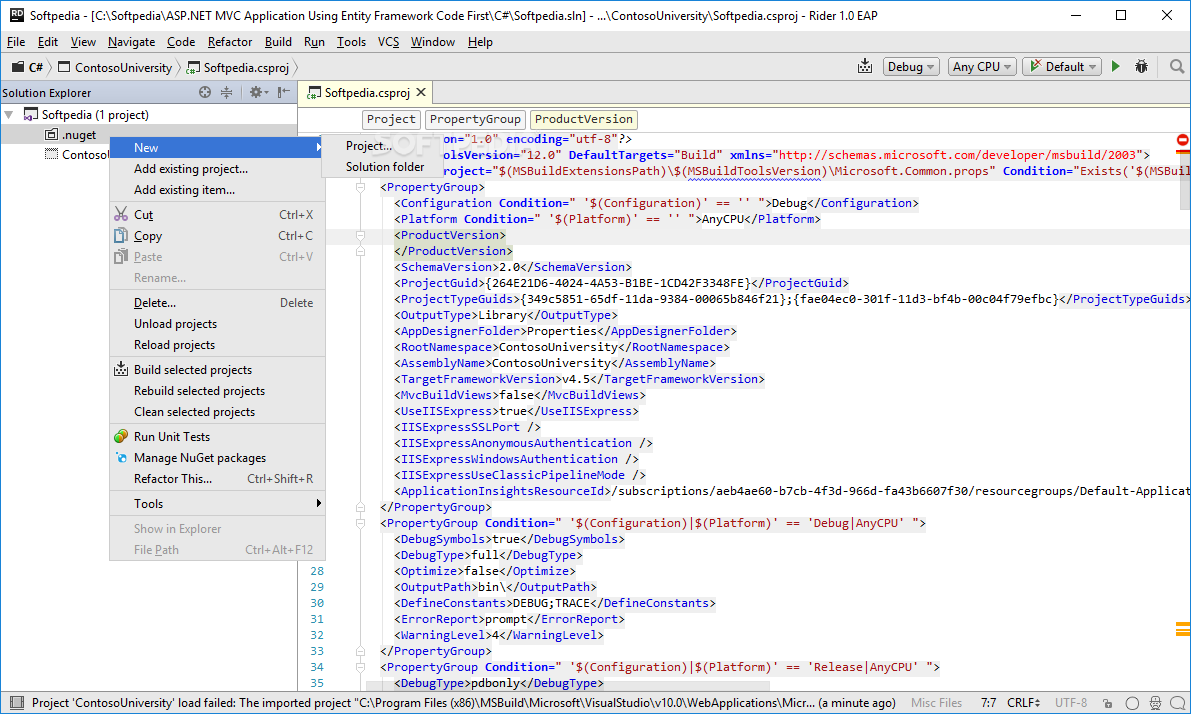Collapse the Debug|AnyCPU PropertyGroup fold
The image size is (1191, 714).
point(361,523)
